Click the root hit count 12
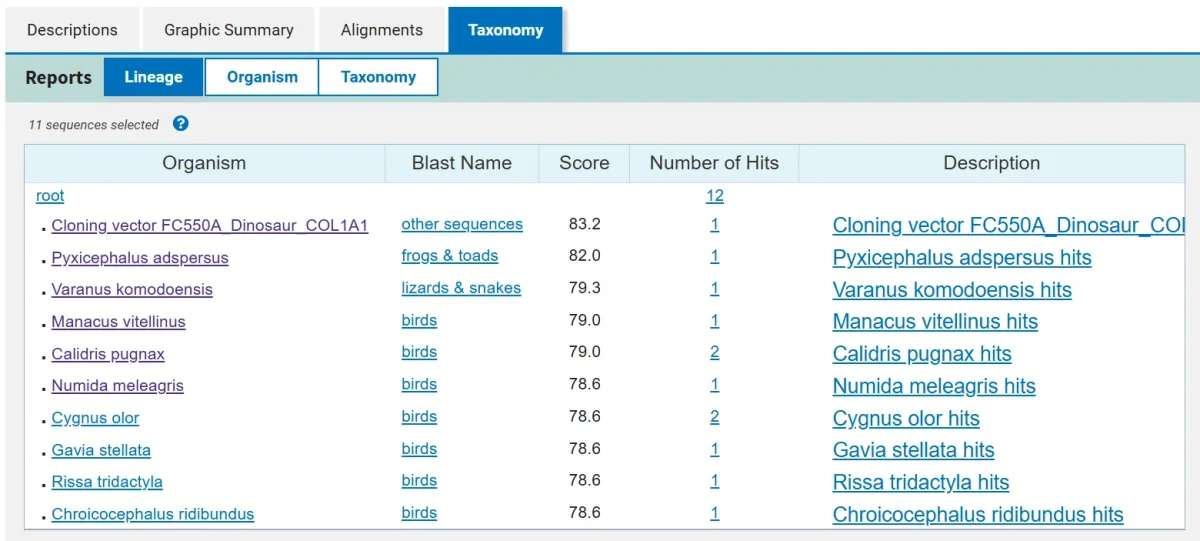Image resolution: width=1200 pixels, height=541 pixels. tap(714, 196)
